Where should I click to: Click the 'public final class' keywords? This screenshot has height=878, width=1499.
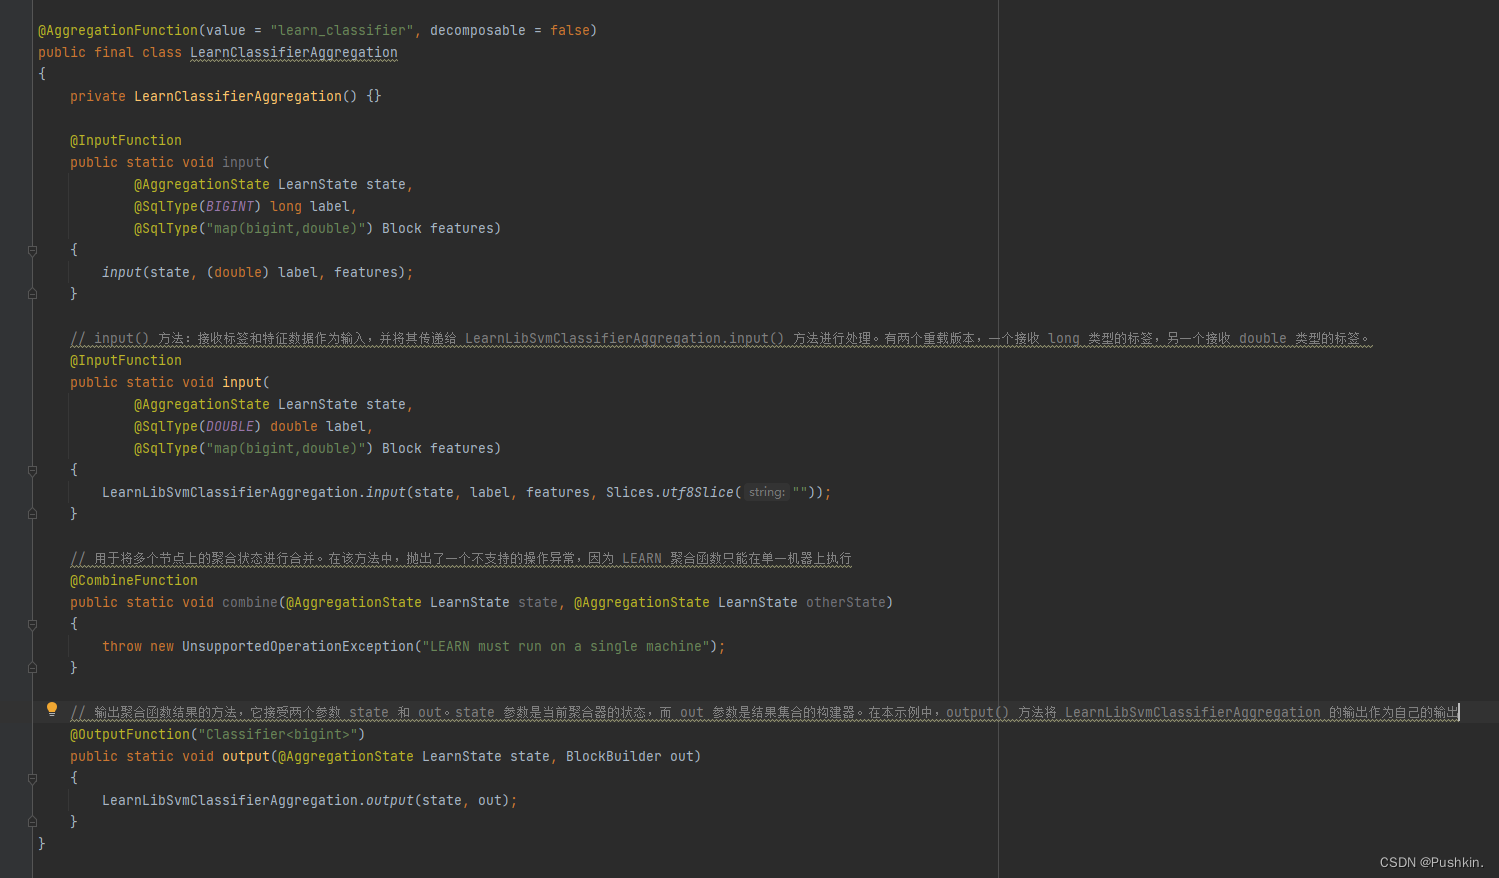(x=110, y=53)
